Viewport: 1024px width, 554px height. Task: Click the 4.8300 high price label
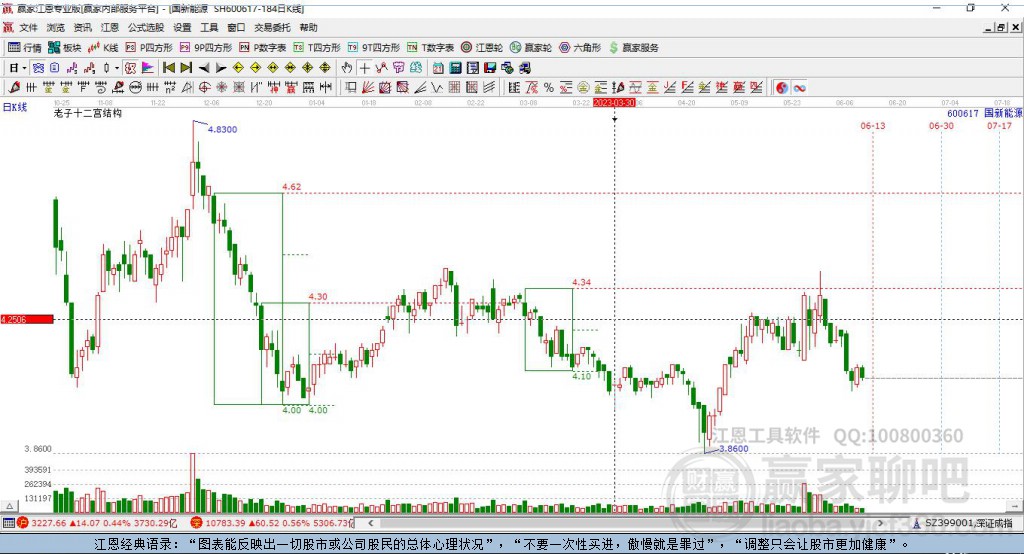tap(223, 129)
